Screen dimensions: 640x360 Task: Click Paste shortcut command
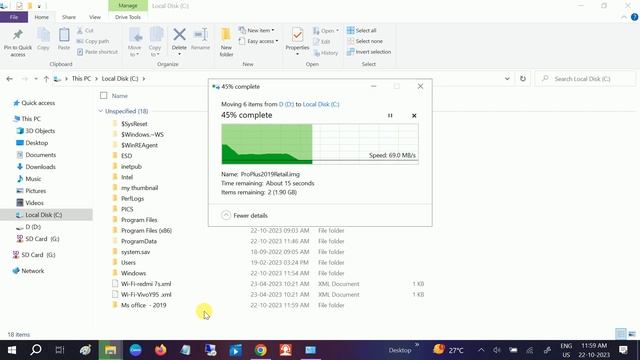point(97,52)
